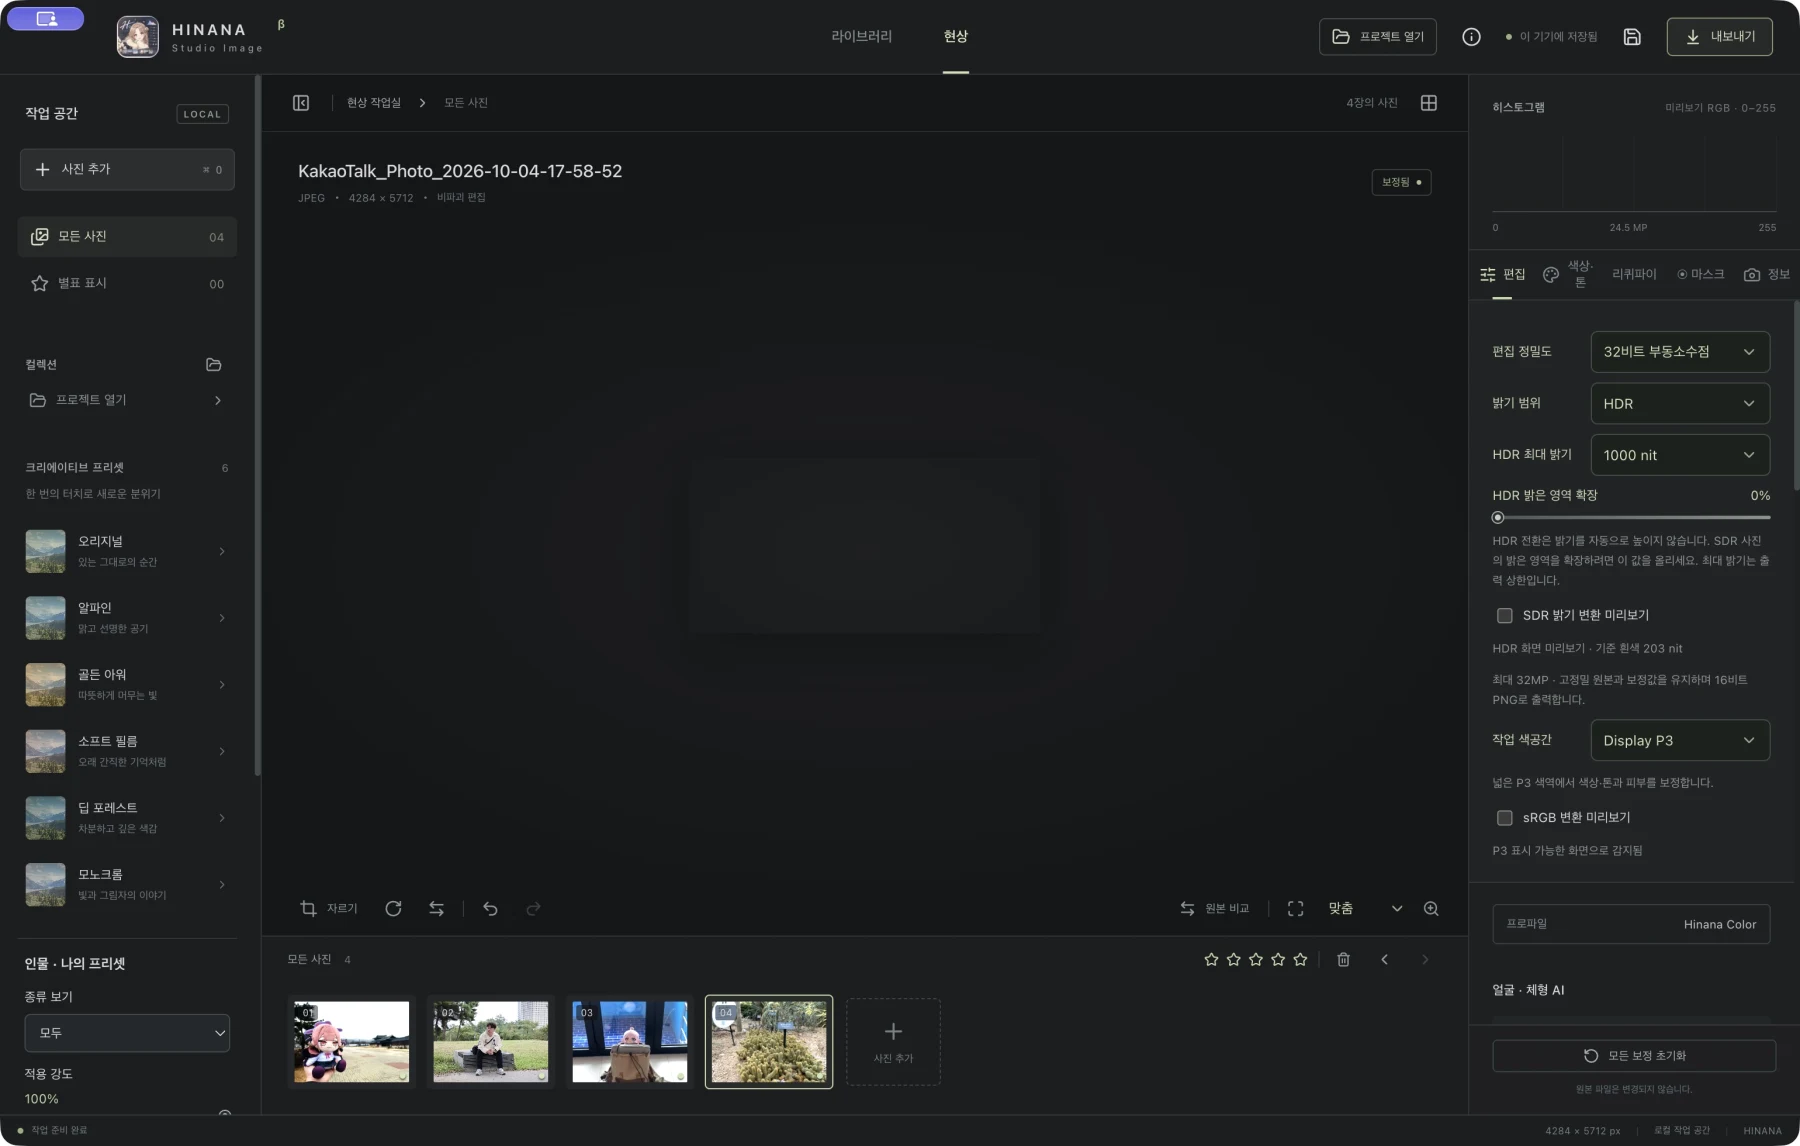Enter fullscreen preview
The height and width of the screenshot is (1146, 1800).
1295,908
